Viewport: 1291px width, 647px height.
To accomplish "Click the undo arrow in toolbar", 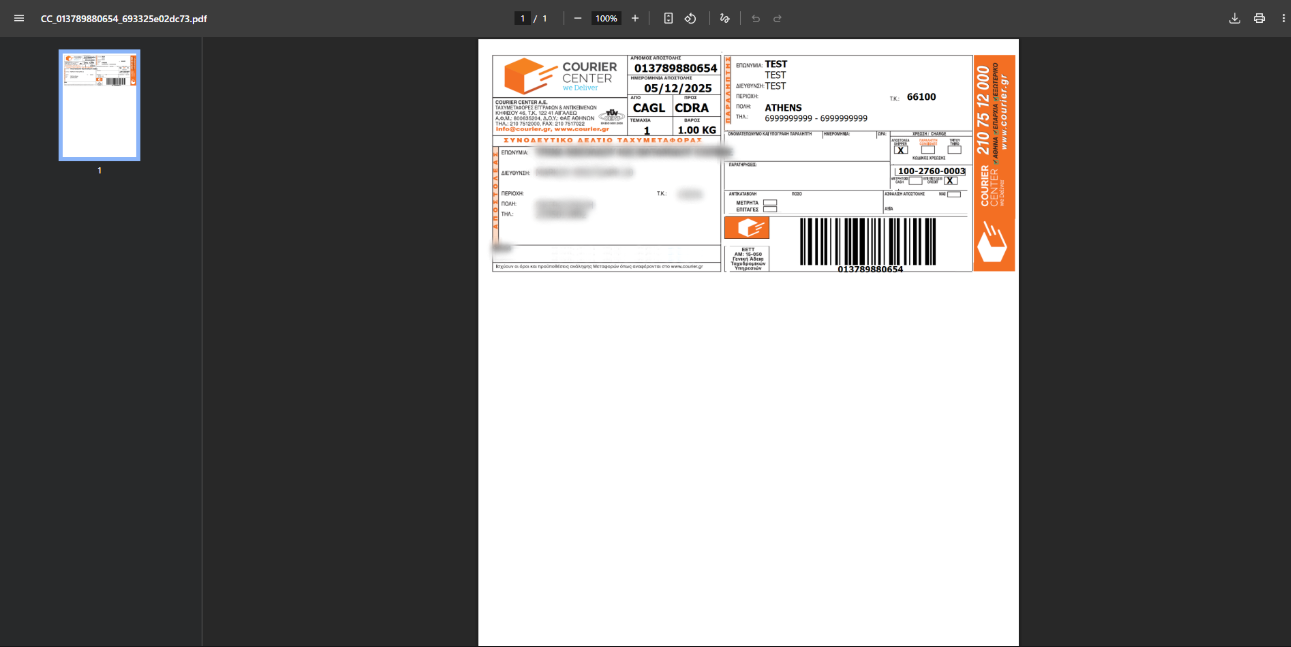I will coord(755,18).
